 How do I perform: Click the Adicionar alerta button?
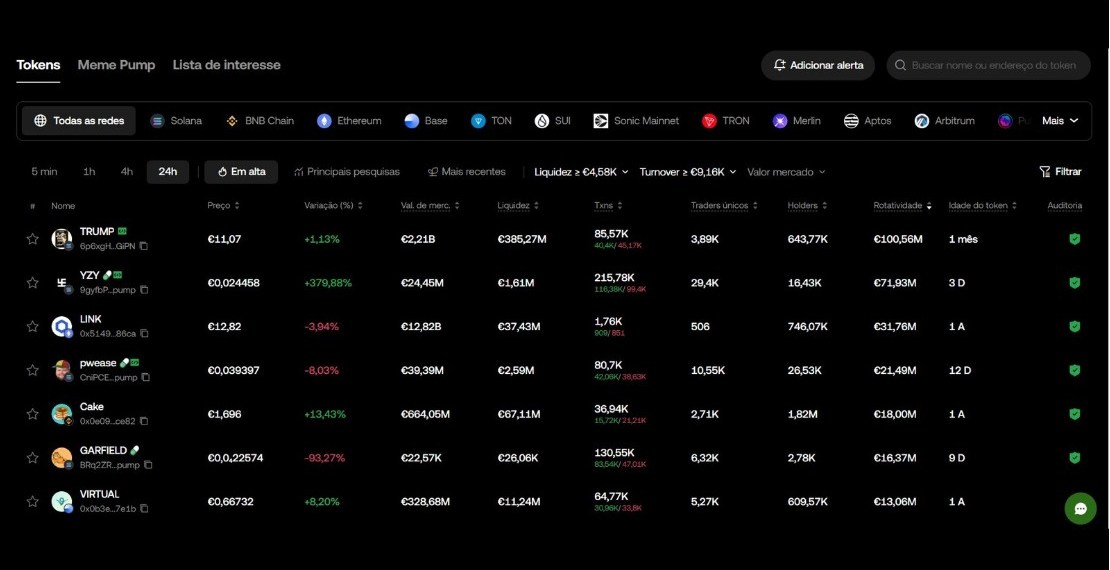tap(817, 65)
